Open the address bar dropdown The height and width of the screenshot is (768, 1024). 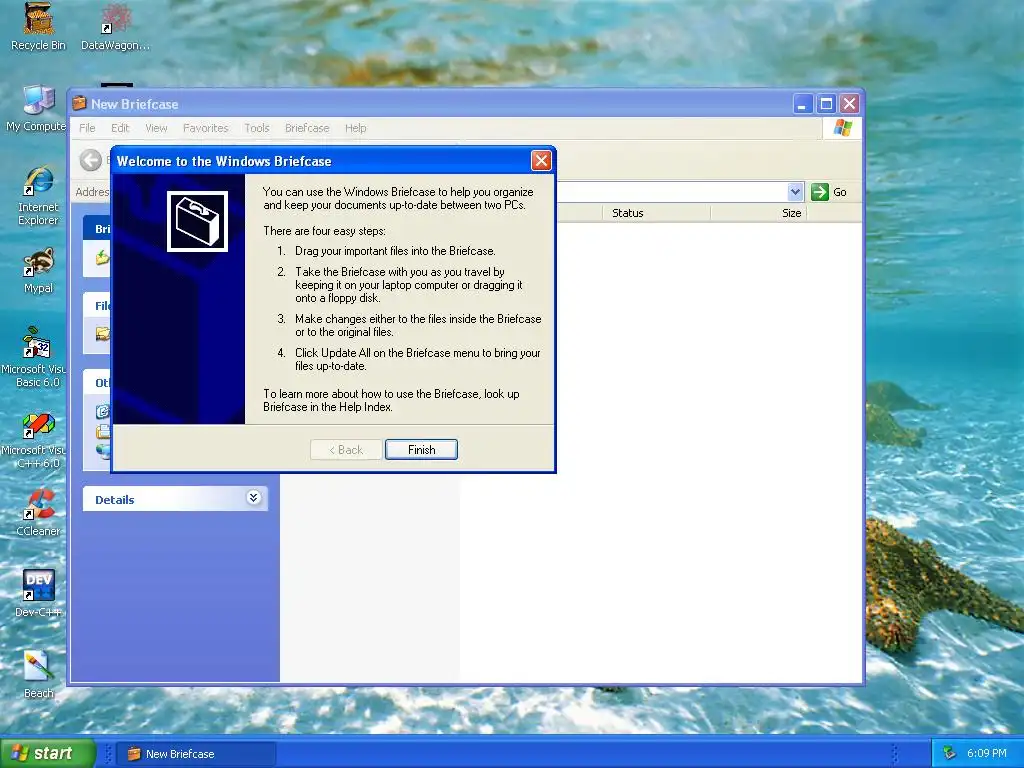pyautogui.click(x=795, y=192)
